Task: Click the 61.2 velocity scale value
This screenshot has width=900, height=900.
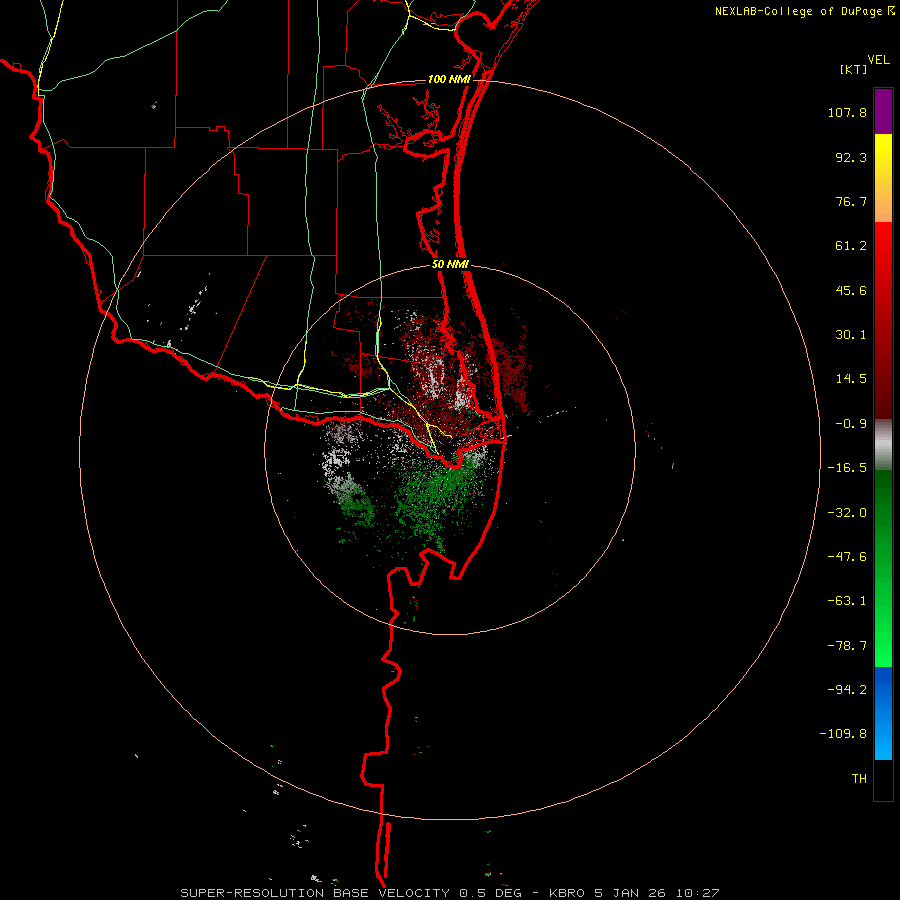Action: click(851, 246)
